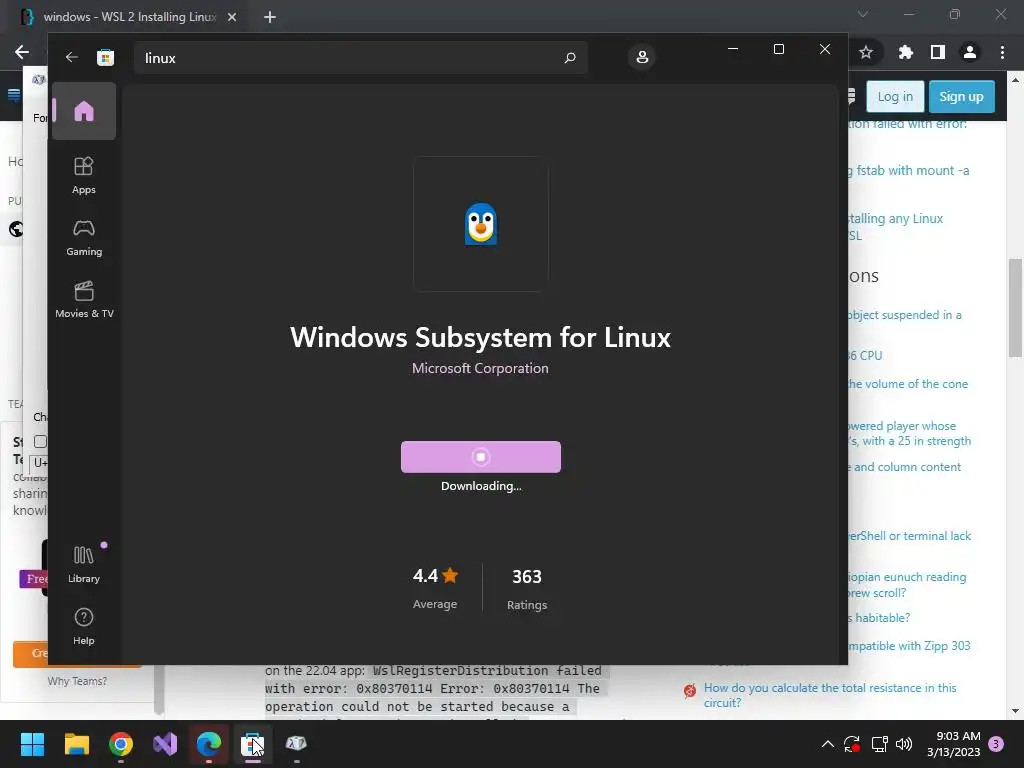Click browser page vertical scrollbar thumb
This screenshot has width=1024, height=768.
(x=1015, y=308)
